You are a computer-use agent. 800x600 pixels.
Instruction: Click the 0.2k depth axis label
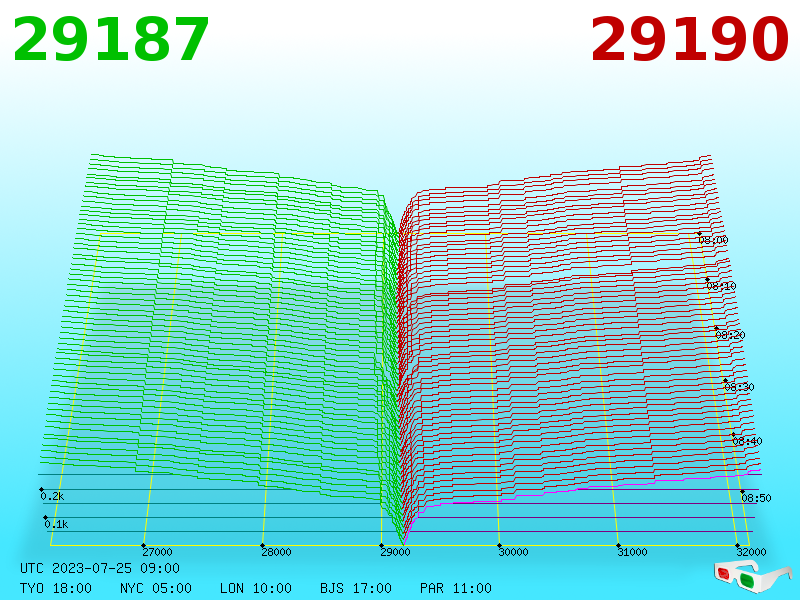coord(52,496)
